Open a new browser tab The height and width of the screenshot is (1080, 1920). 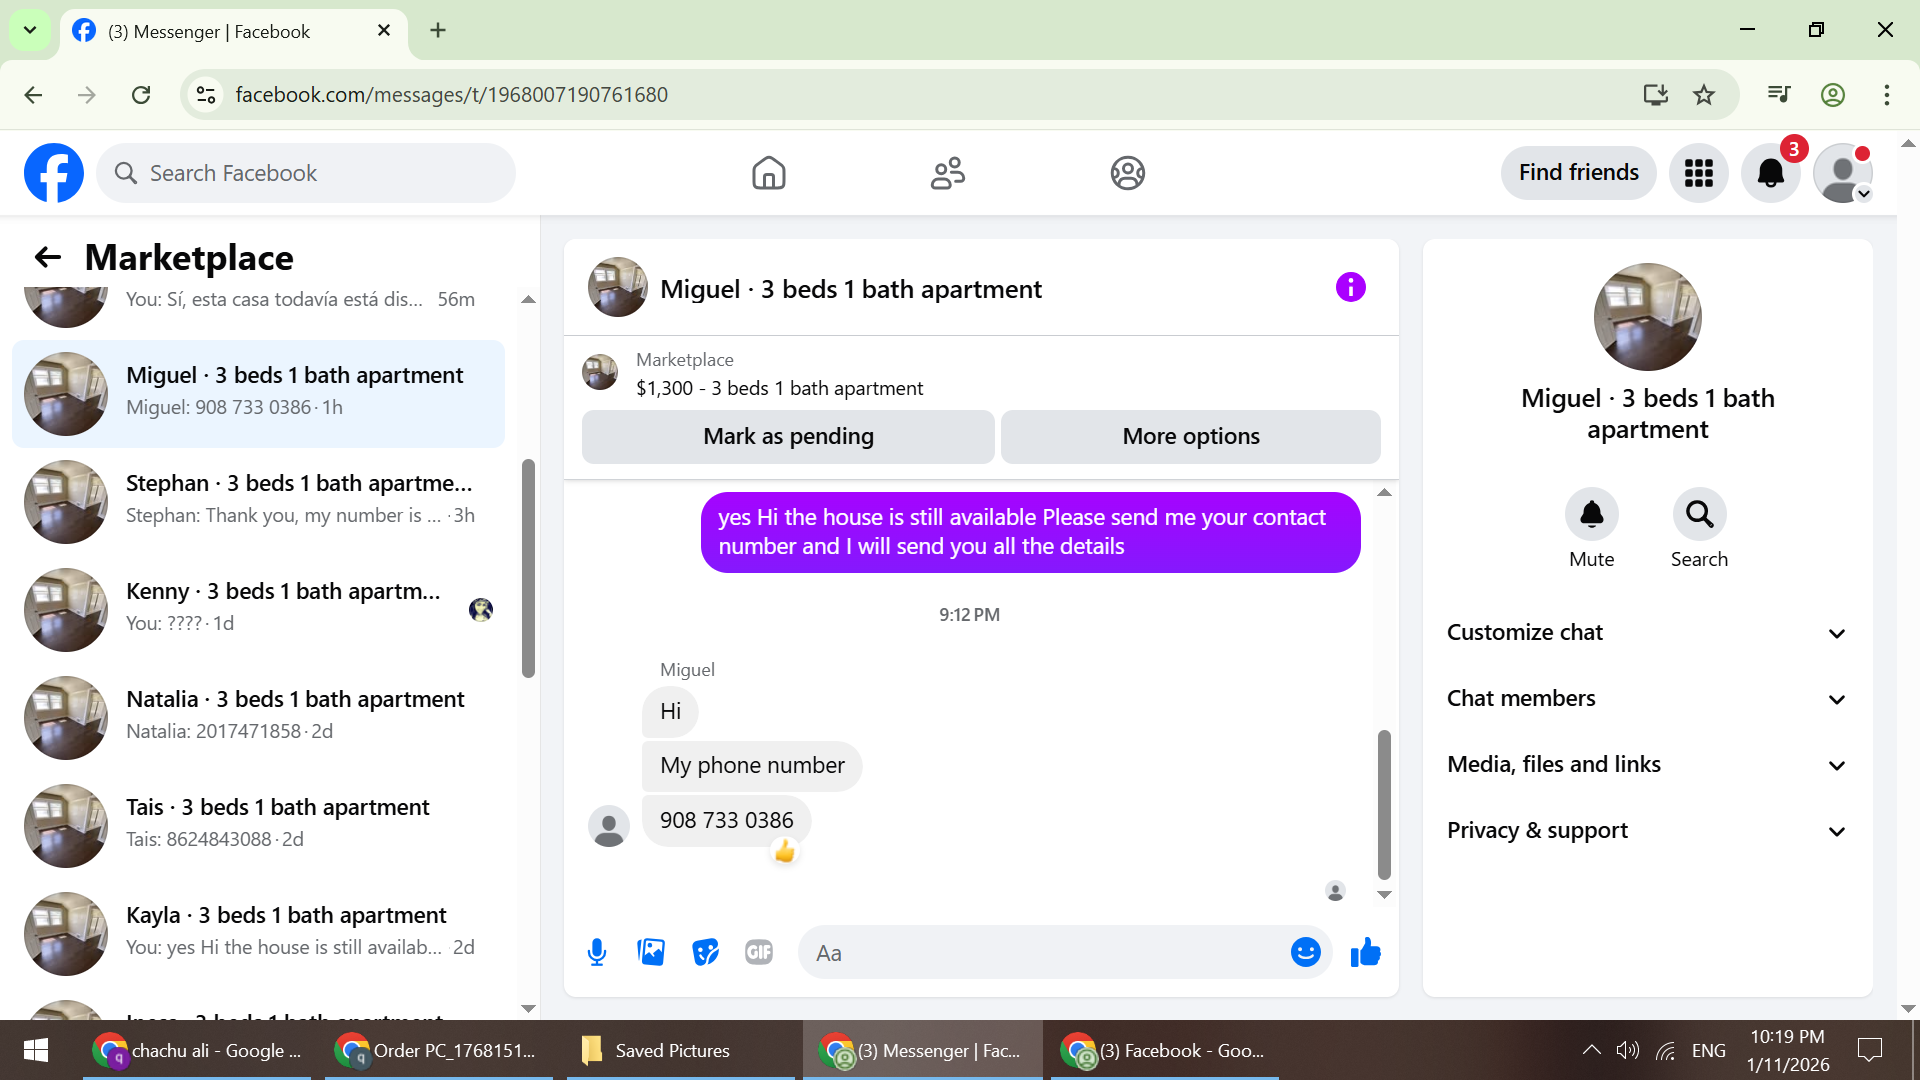tap(438, 31)
